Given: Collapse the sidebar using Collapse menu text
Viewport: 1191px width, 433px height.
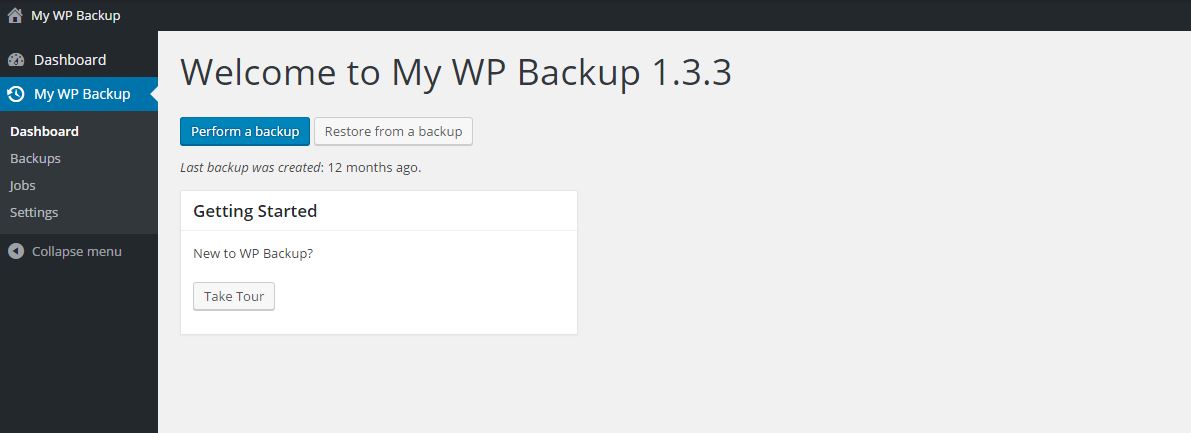Looking at the screenshot, I should pyautogui.click(x=77, y=251).
